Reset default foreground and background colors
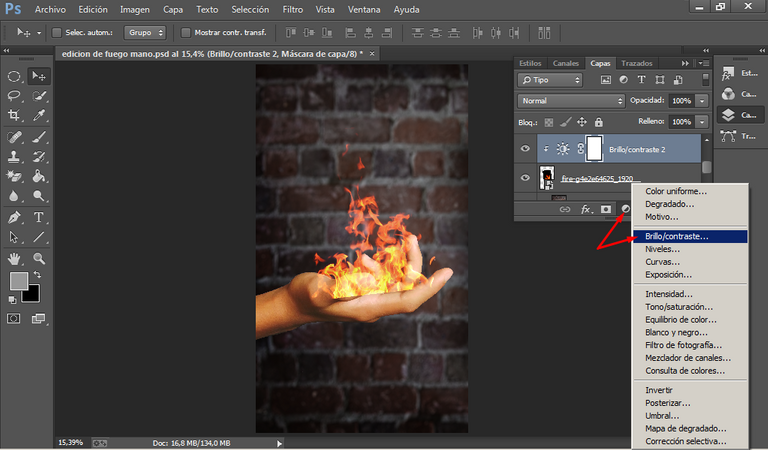The height and width of the screenshot is (450, 768). (12, 300)
